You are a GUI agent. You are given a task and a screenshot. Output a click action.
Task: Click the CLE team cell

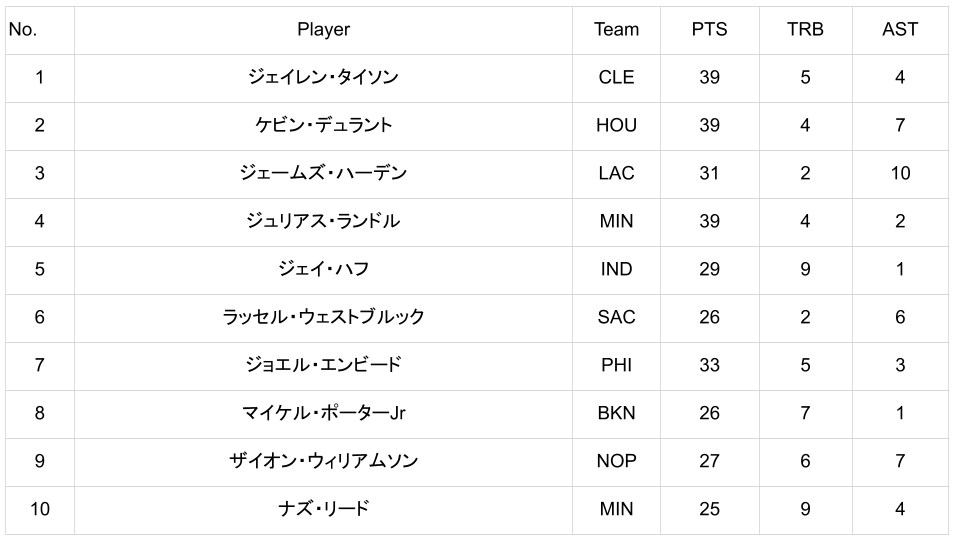(x=616, y=78)
